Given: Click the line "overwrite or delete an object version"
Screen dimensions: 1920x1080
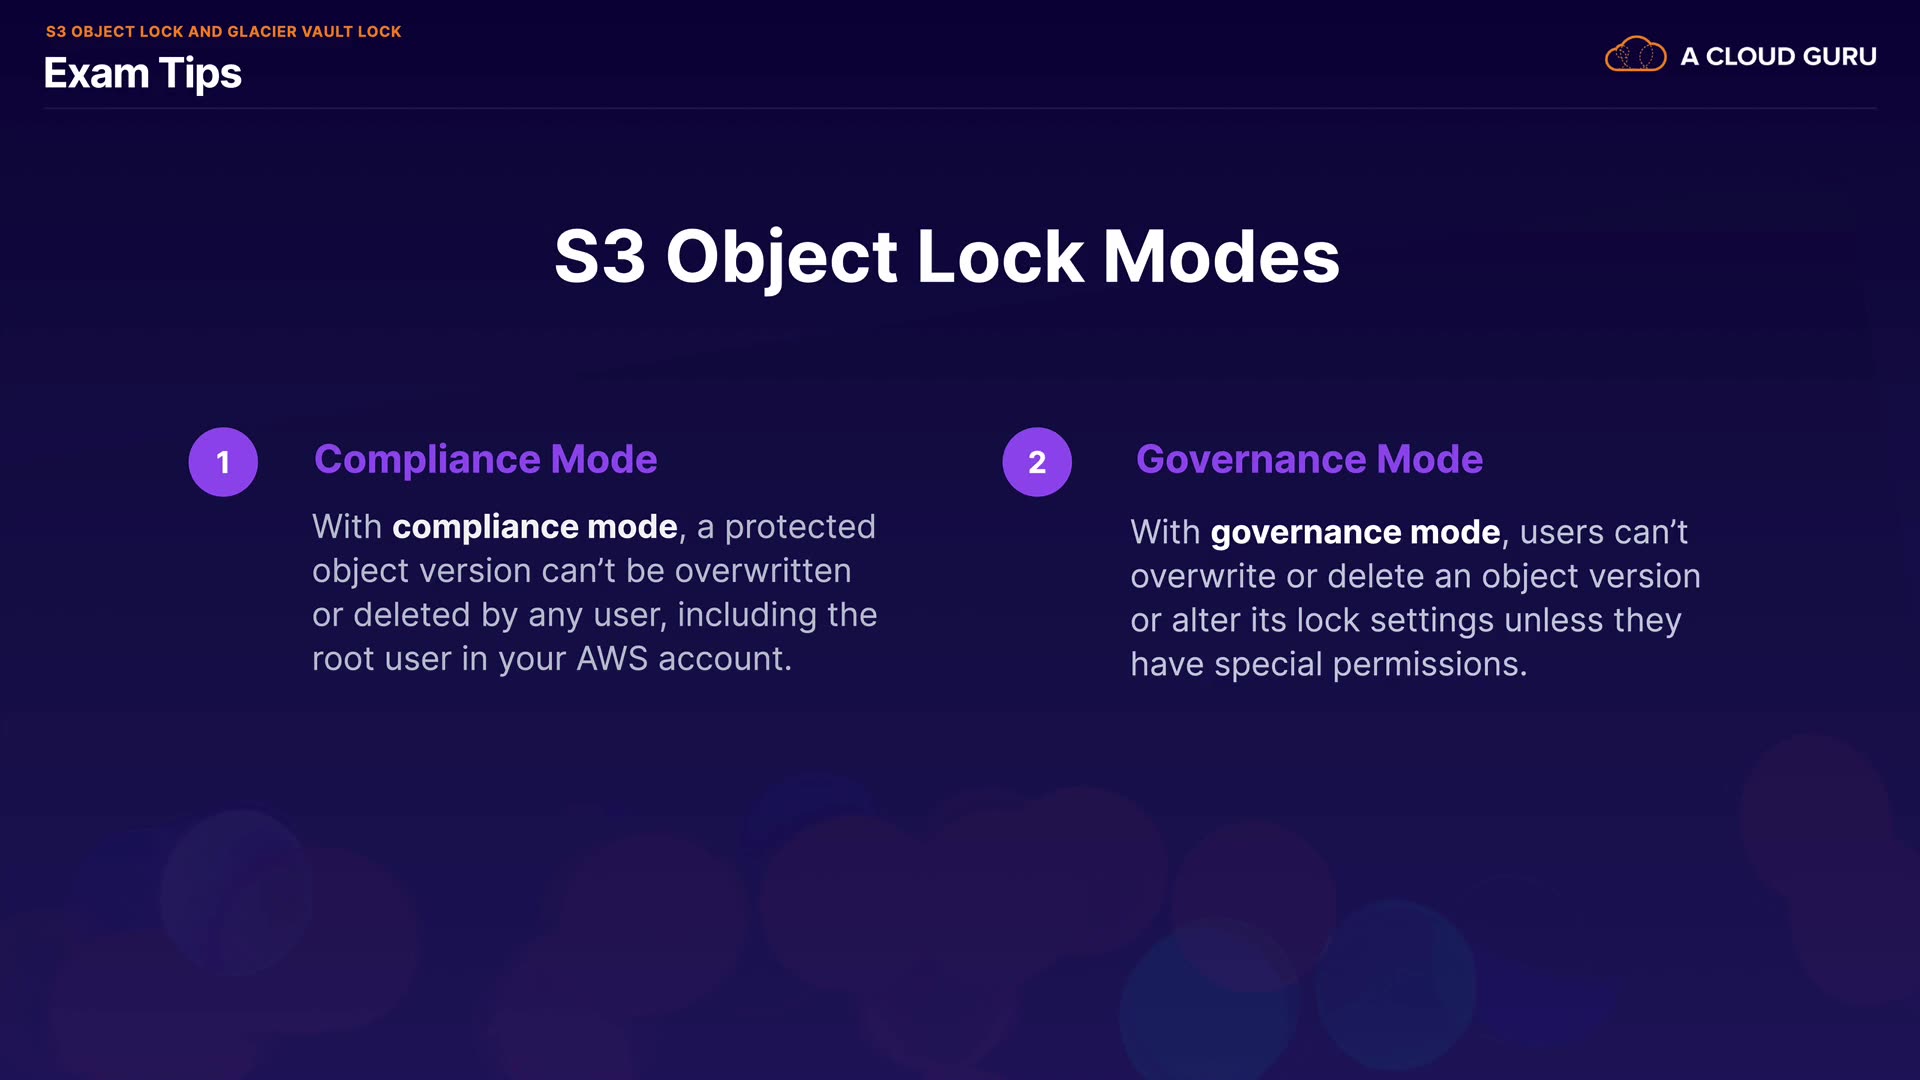Looking at the screenshot, I should point(1415,577).
